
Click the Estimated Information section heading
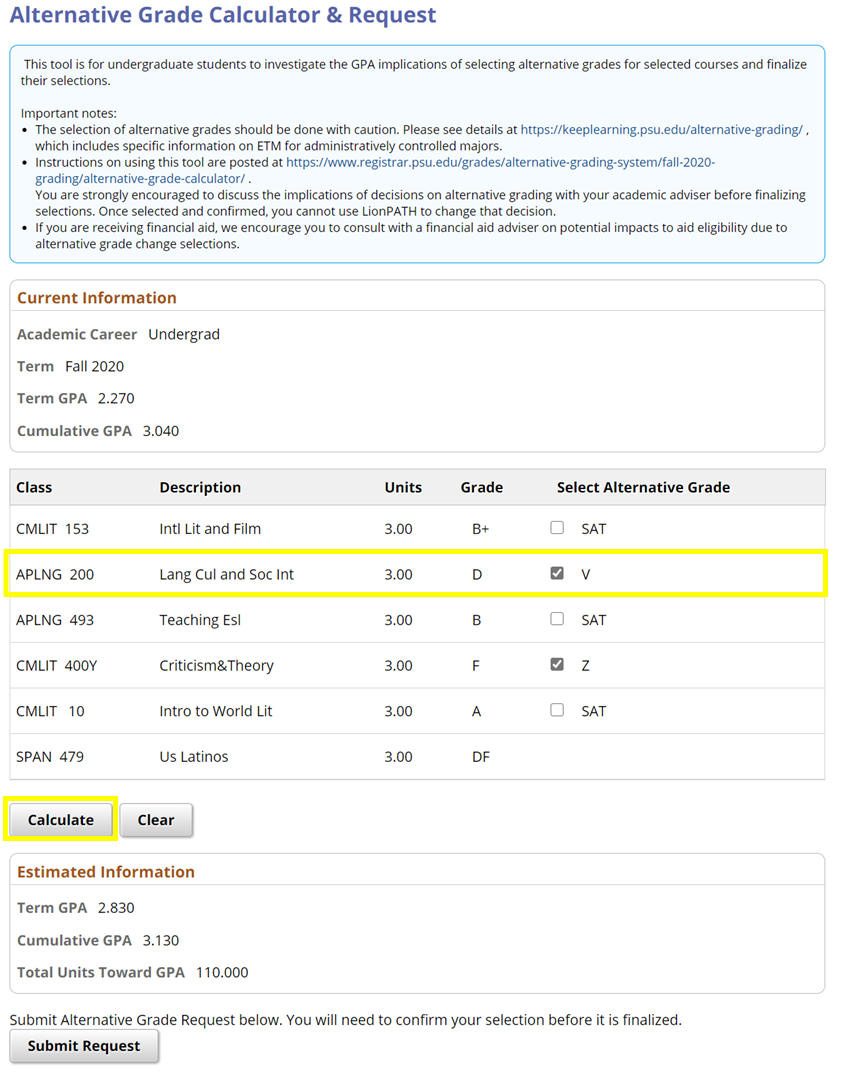pos(106,872)
